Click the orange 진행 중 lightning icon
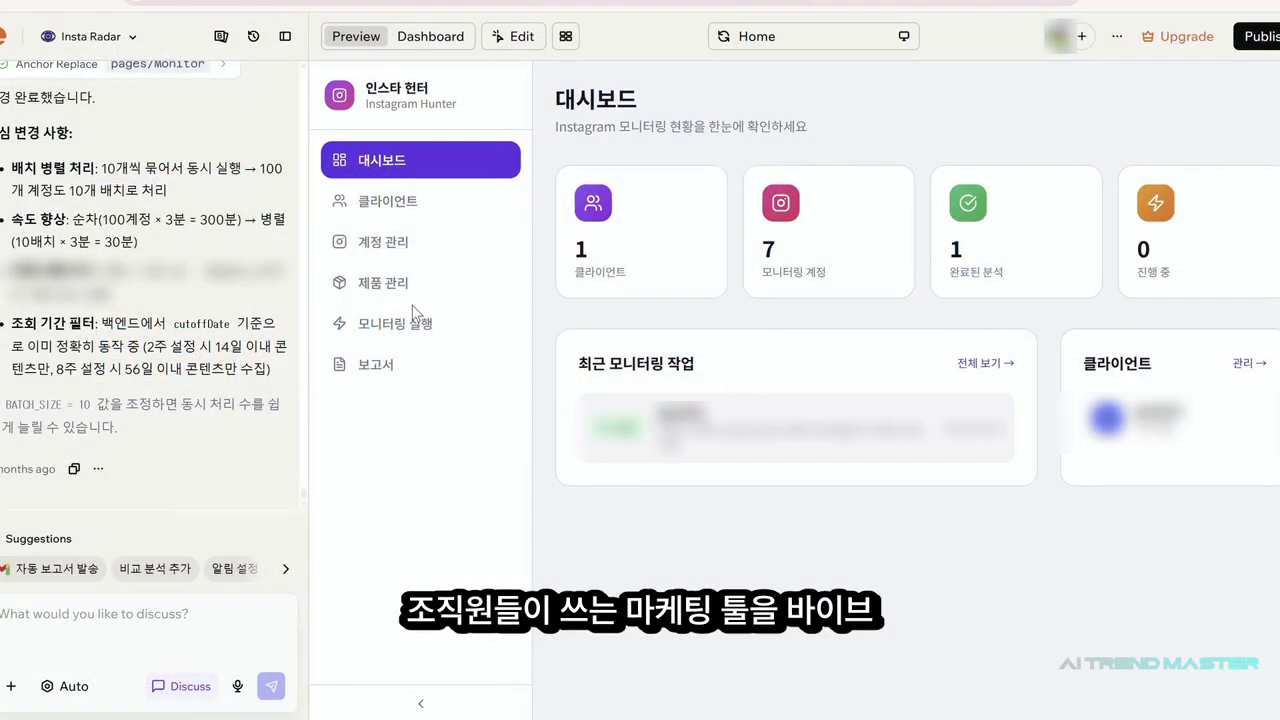 1156,203
